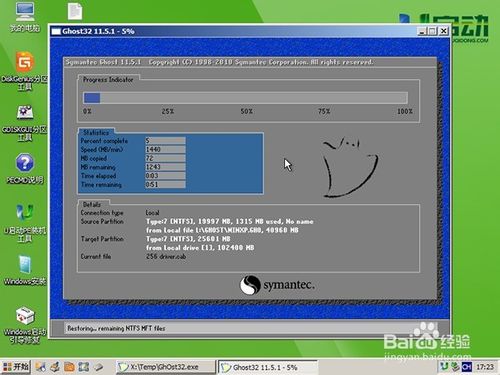Click the Speed (MB/min) value 1440

click(x=165, y=149)
